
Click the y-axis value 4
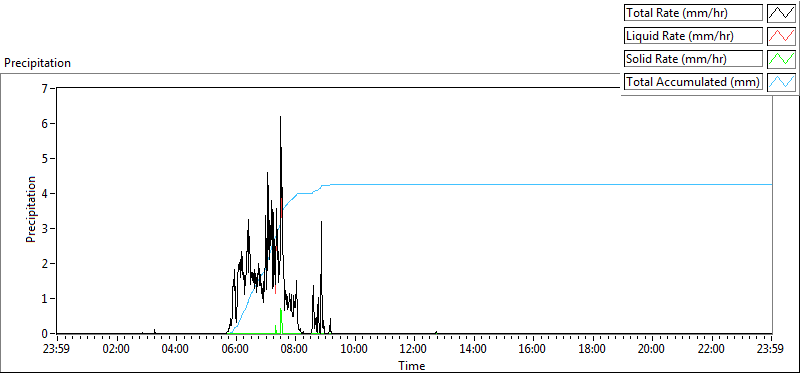pyautogui.click(x=44, y=193)
